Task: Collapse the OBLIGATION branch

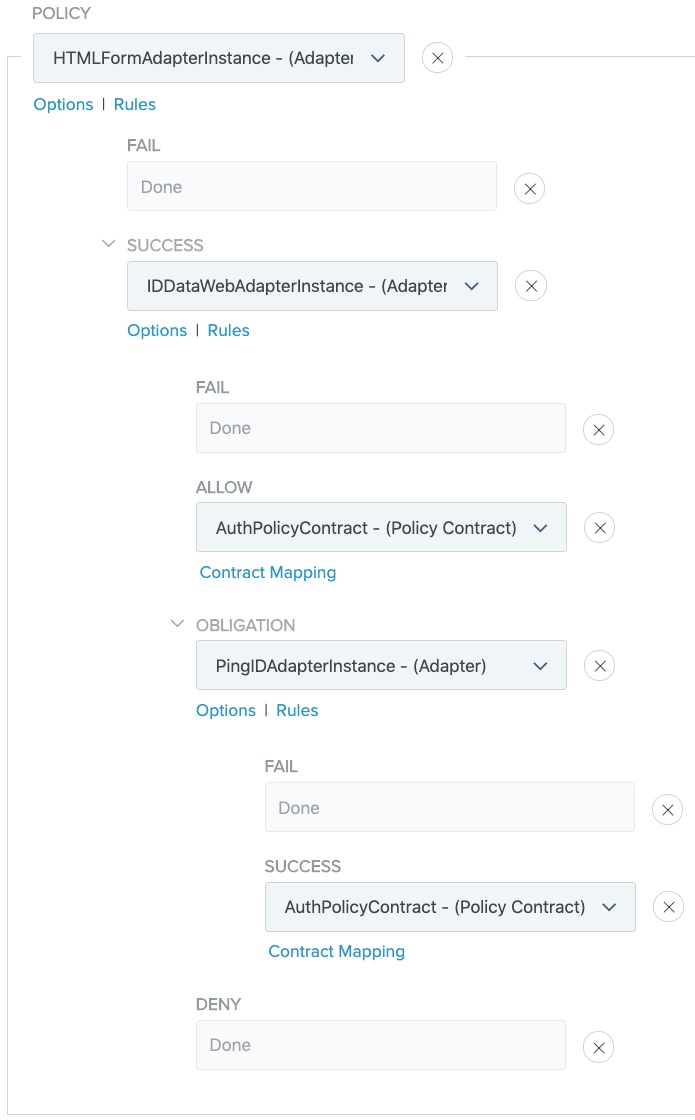Action: 177,624
